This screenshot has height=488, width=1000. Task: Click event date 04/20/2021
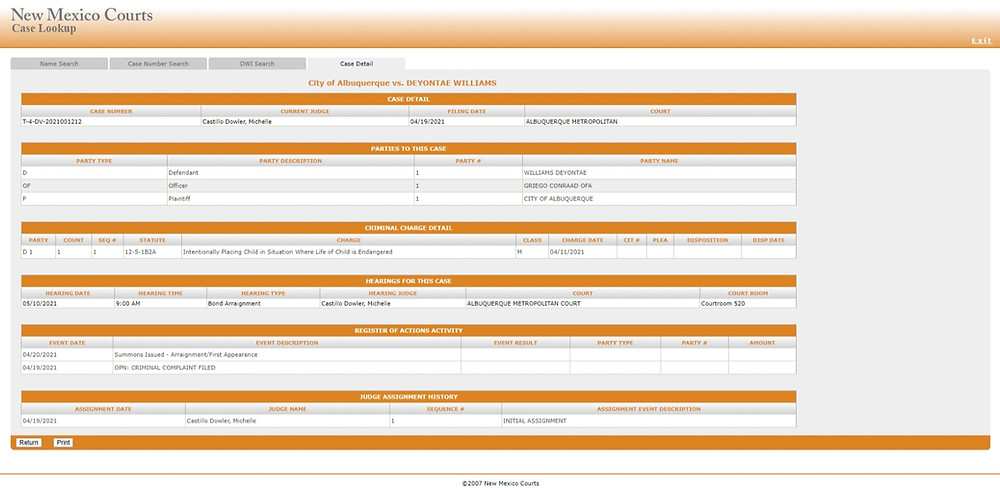tap(40, 355)
